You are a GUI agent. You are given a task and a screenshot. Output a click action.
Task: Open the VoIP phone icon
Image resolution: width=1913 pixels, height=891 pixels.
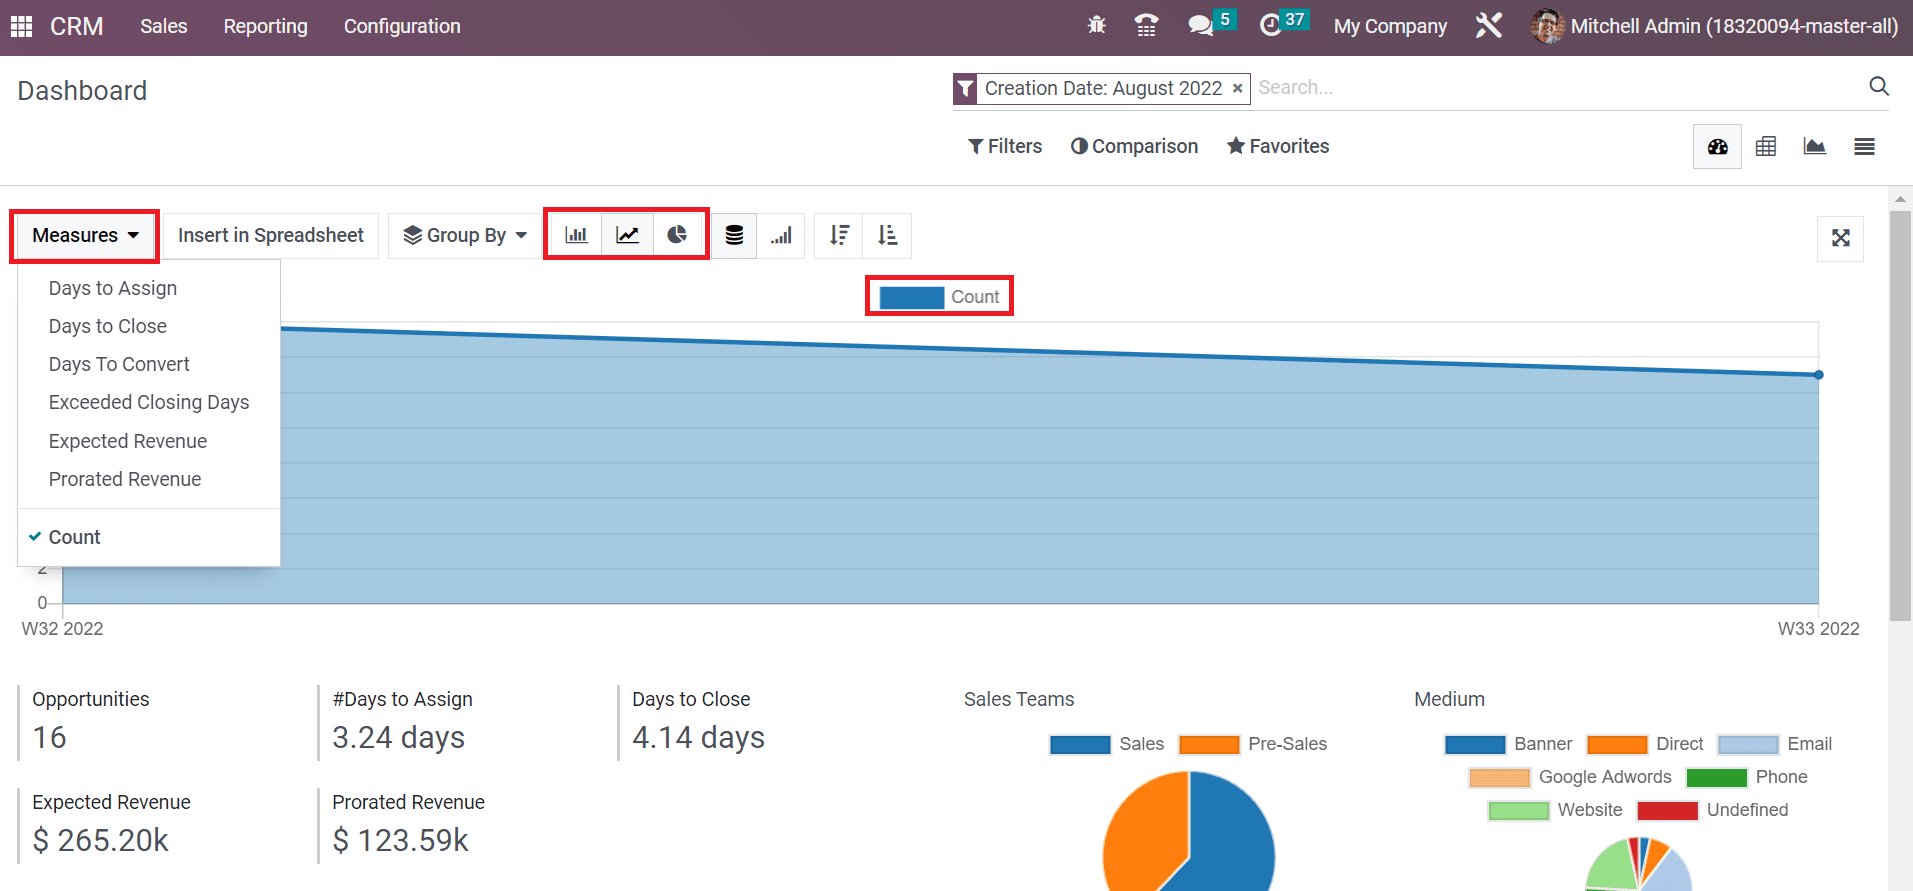1146,26
